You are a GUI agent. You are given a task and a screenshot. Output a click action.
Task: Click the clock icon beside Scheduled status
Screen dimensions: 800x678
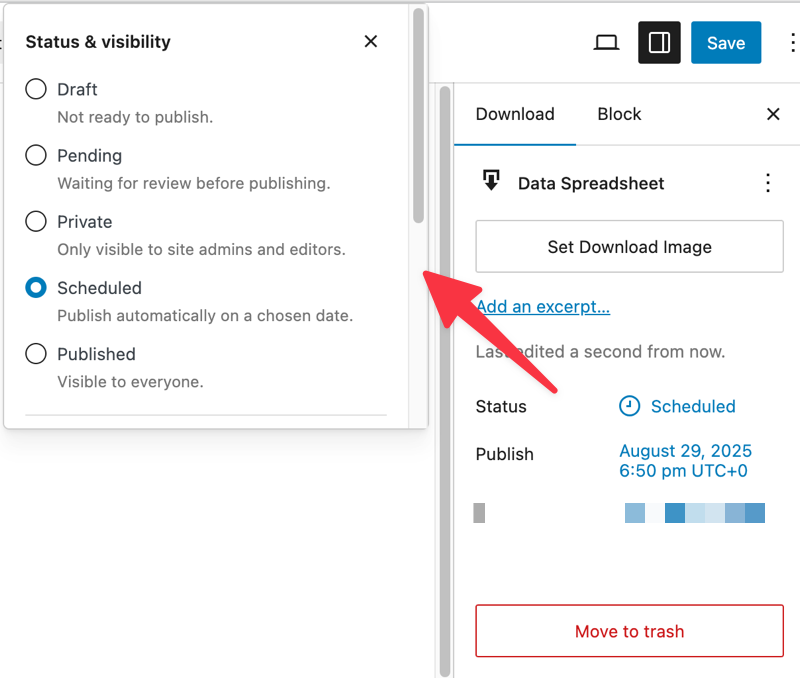tap(629, 406)
